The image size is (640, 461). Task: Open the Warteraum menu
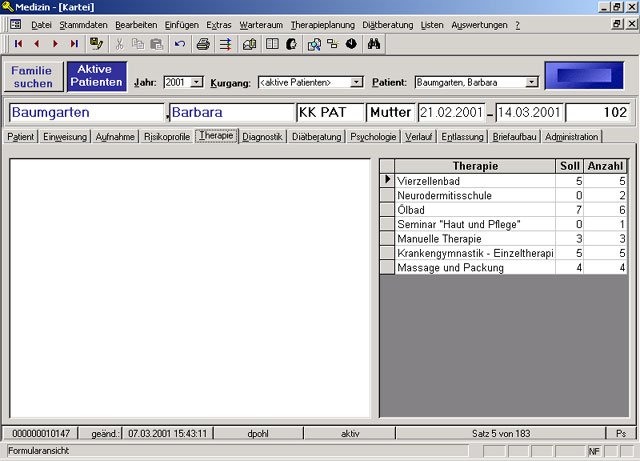tap(261, 25)
